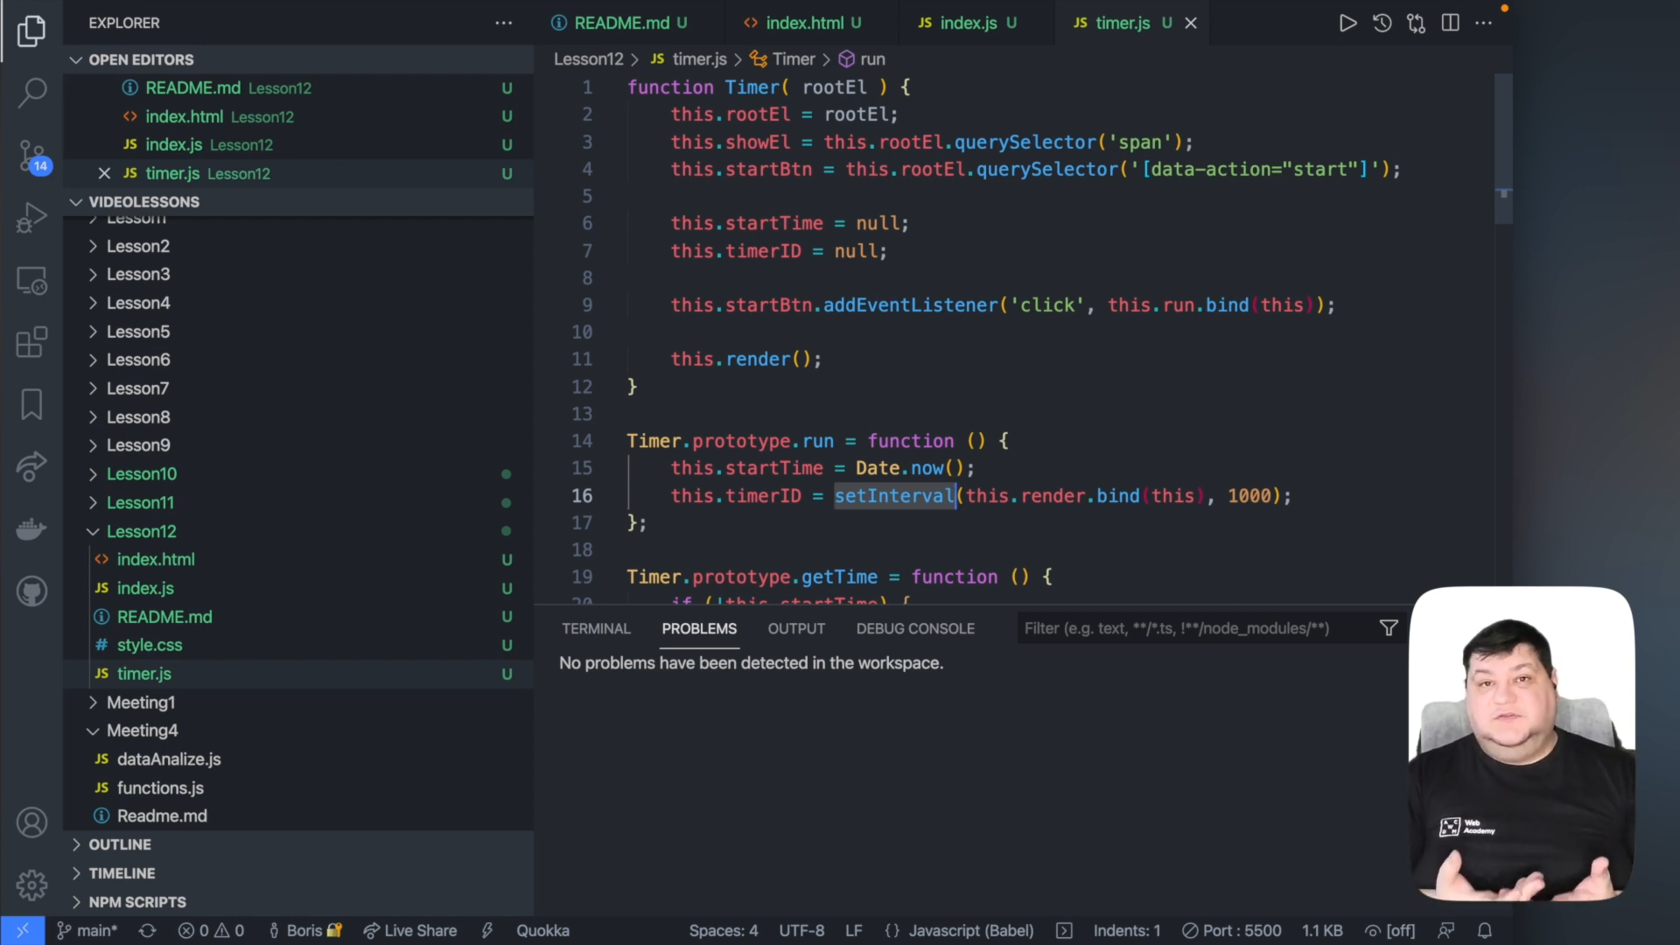
Task: Open the Run and Debug view
Action: pyautogui.click(x=32, y=218)
